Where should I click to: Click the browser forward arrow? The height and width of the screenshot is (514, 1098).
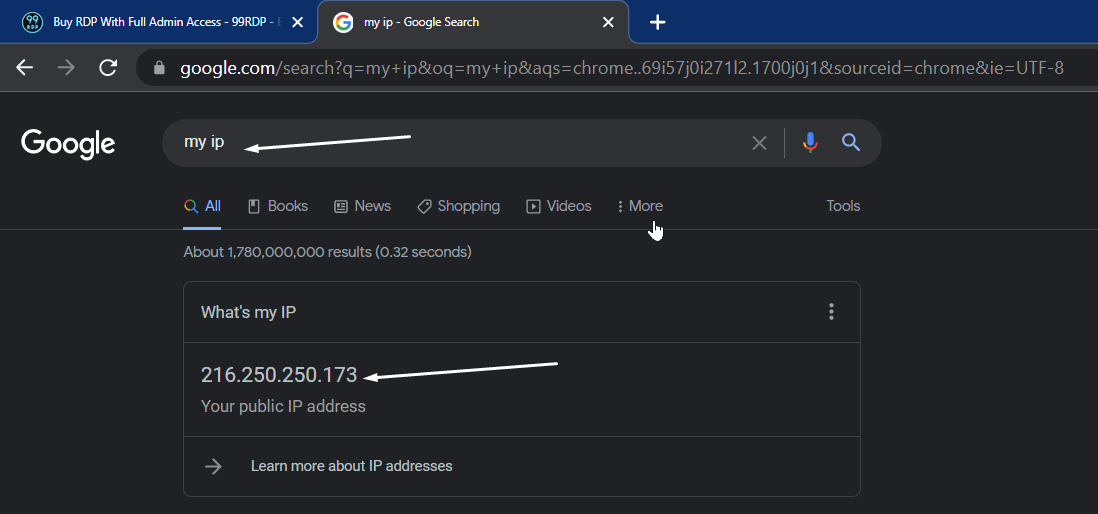point(66,68)
